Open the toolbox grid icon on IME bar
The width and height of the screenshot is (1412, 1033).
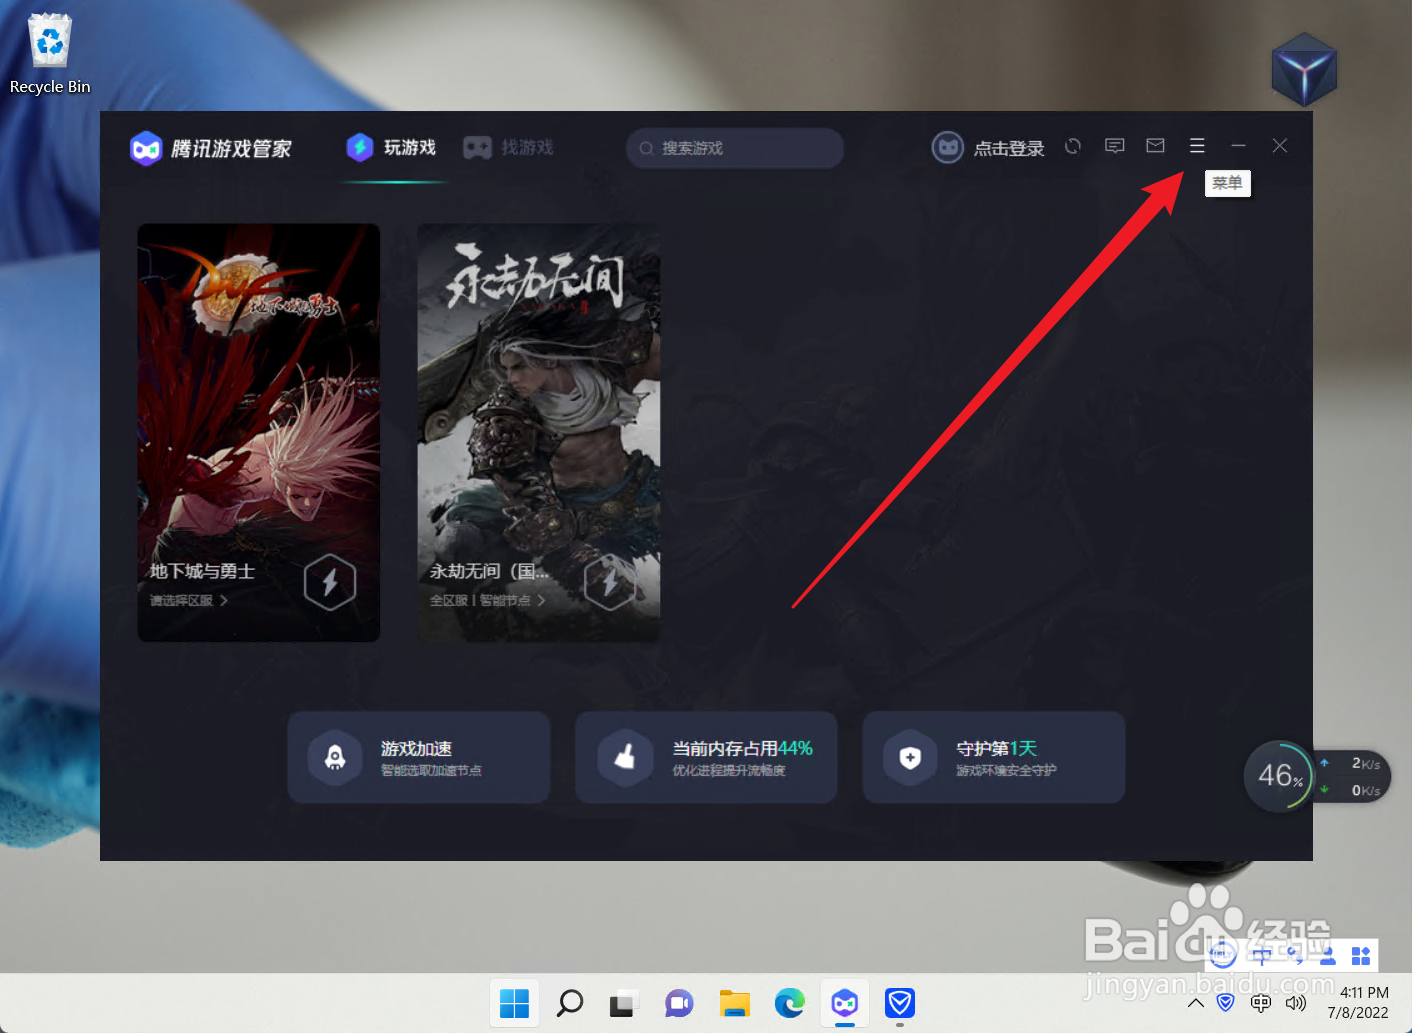[x=1361, y=956]
